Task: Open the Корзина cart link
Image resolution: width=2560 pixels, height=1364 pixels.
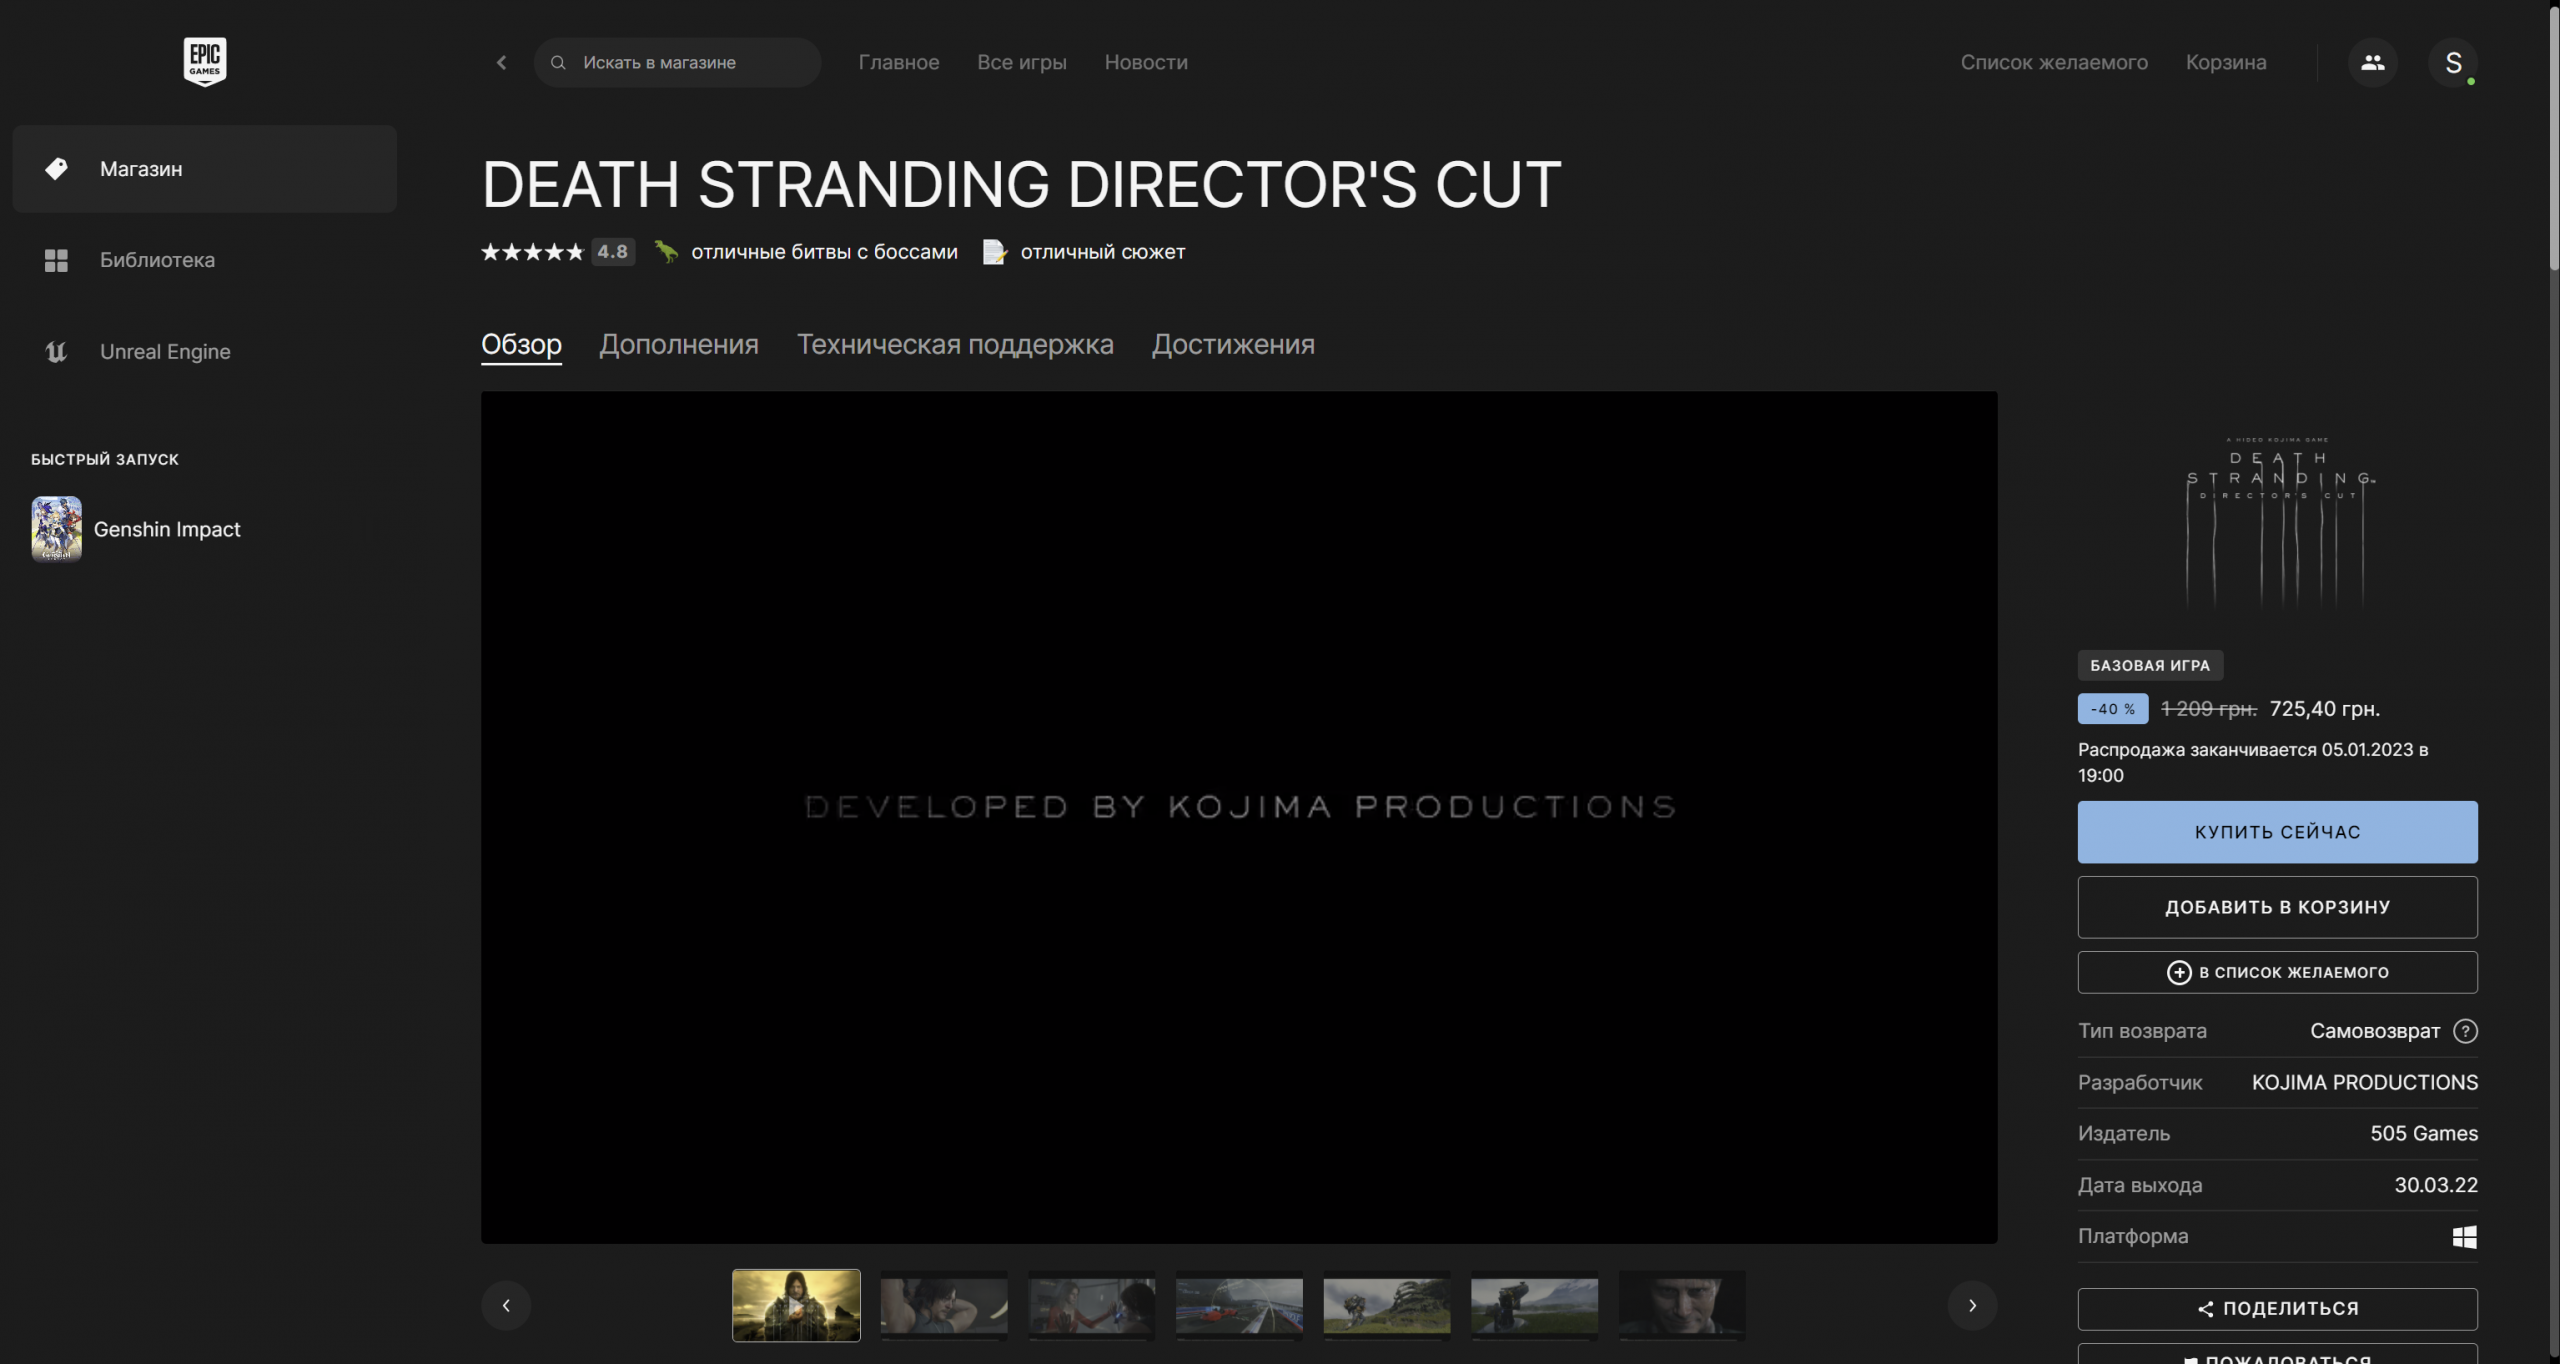Action: point(2226,62)
